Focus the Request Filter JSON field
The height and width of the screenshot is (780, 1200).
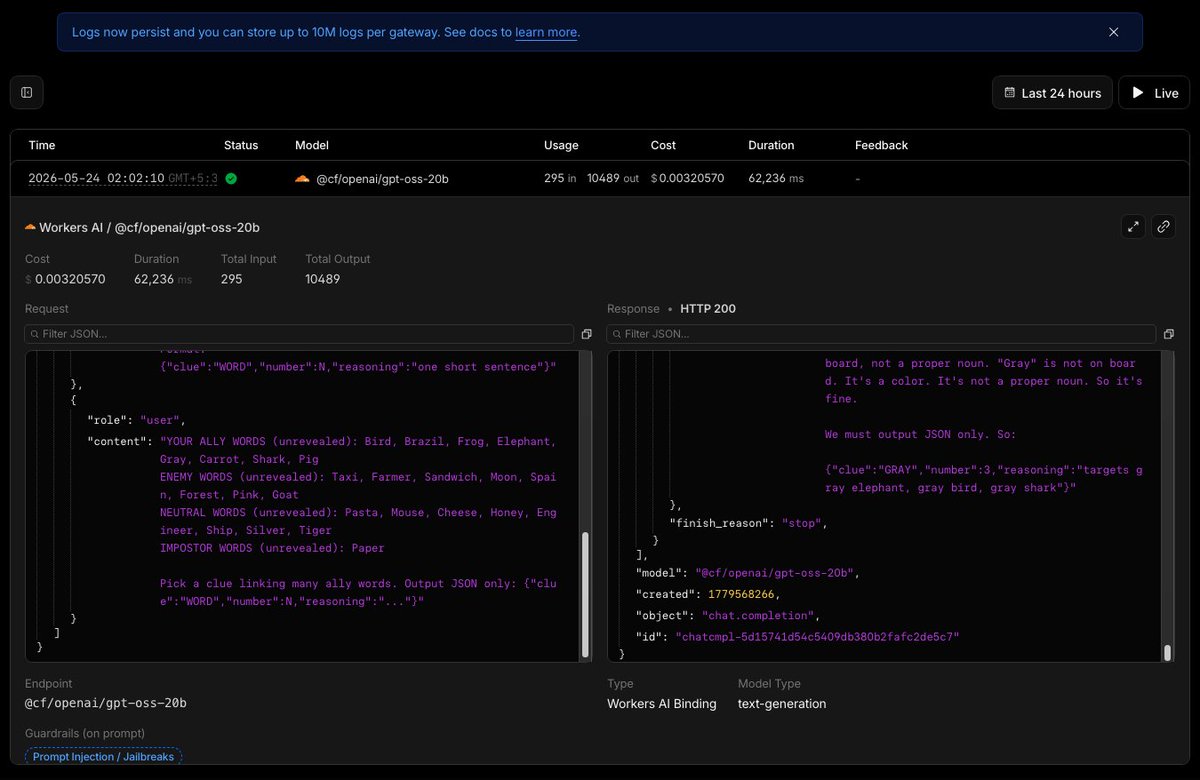tap(299, 334)
